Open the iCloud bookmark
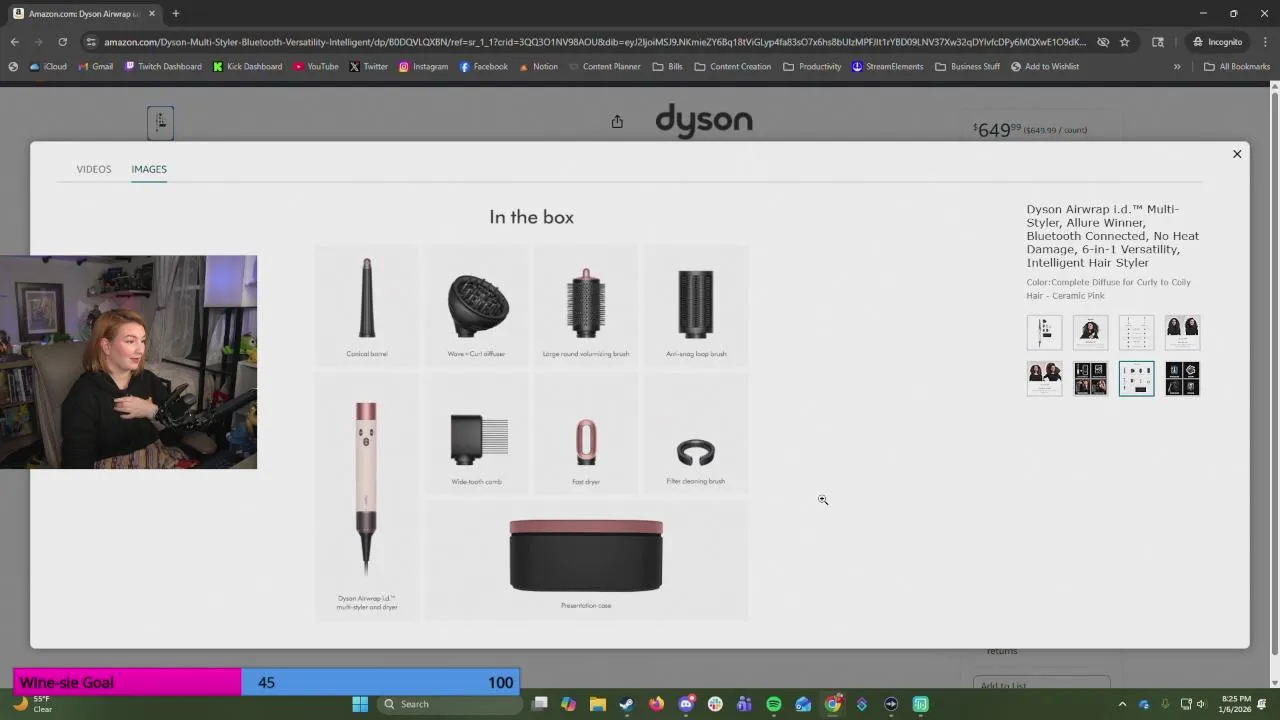The height and width of the screenshot is (720, 1280). coord(48,67)
